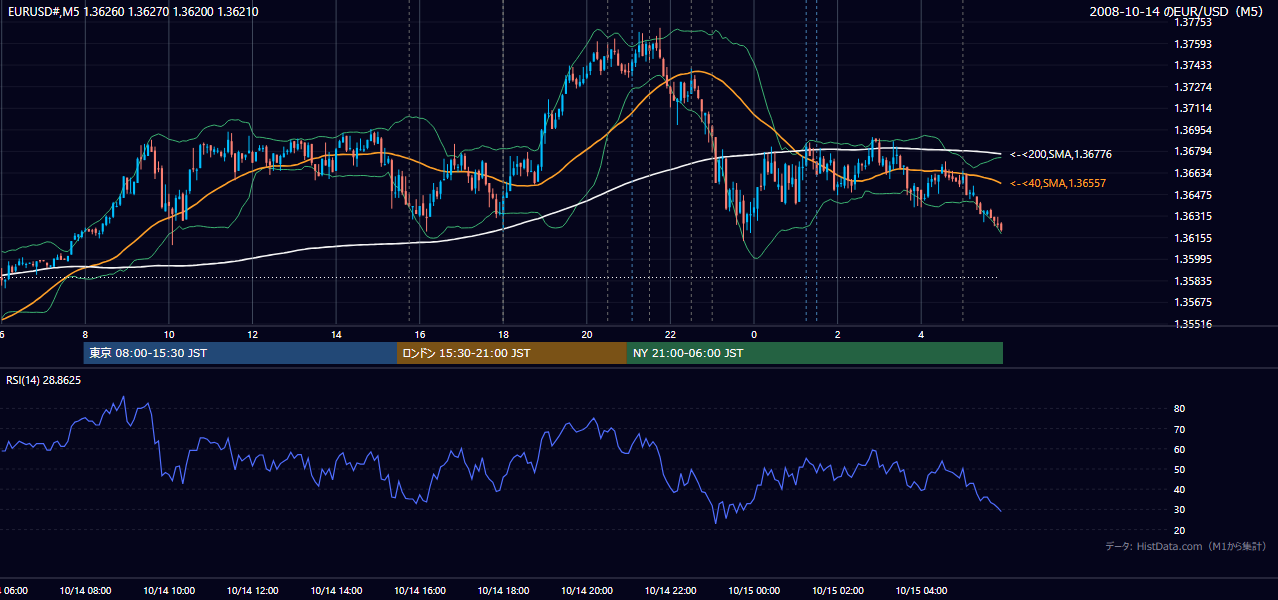The width and height of the screenshot is (1278, 600).
Task: Click the 1.36475 price axis label
Action: click(x=1193, y=195)
